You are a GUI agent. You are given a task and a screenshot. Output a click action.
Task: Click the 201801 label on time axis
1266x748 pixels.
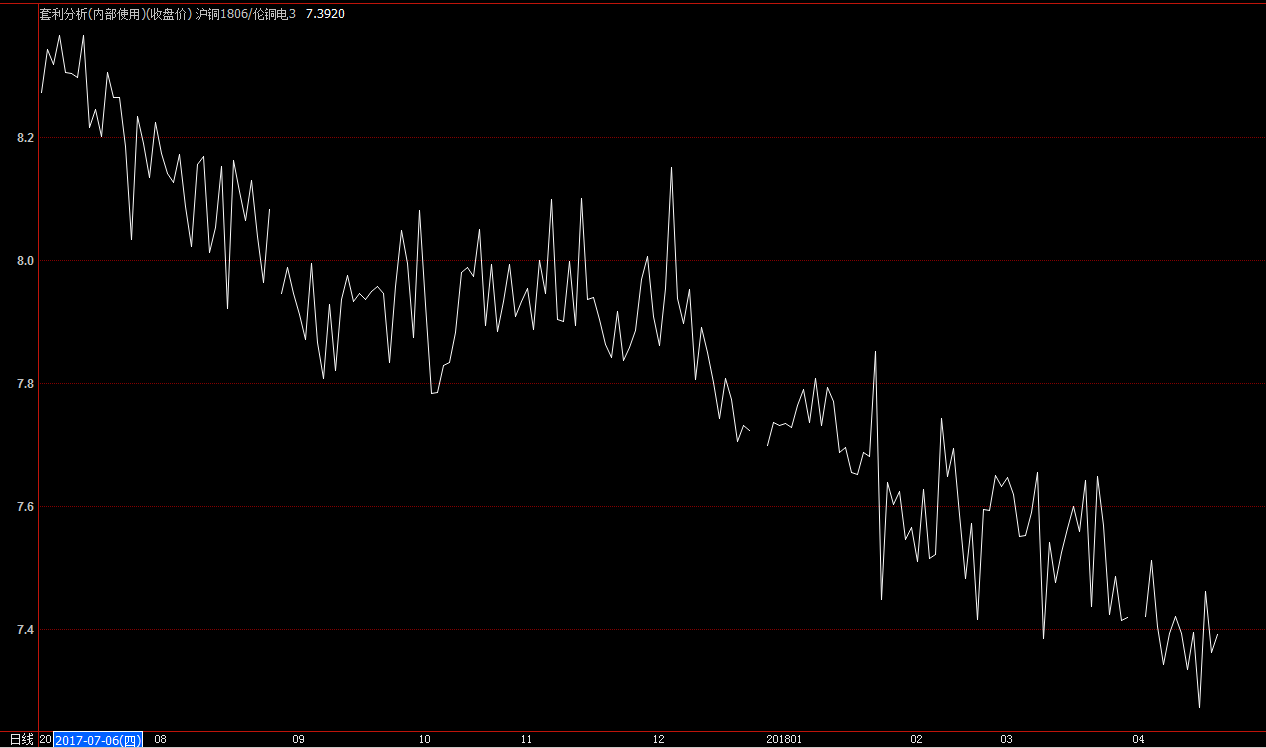(784, 740)
